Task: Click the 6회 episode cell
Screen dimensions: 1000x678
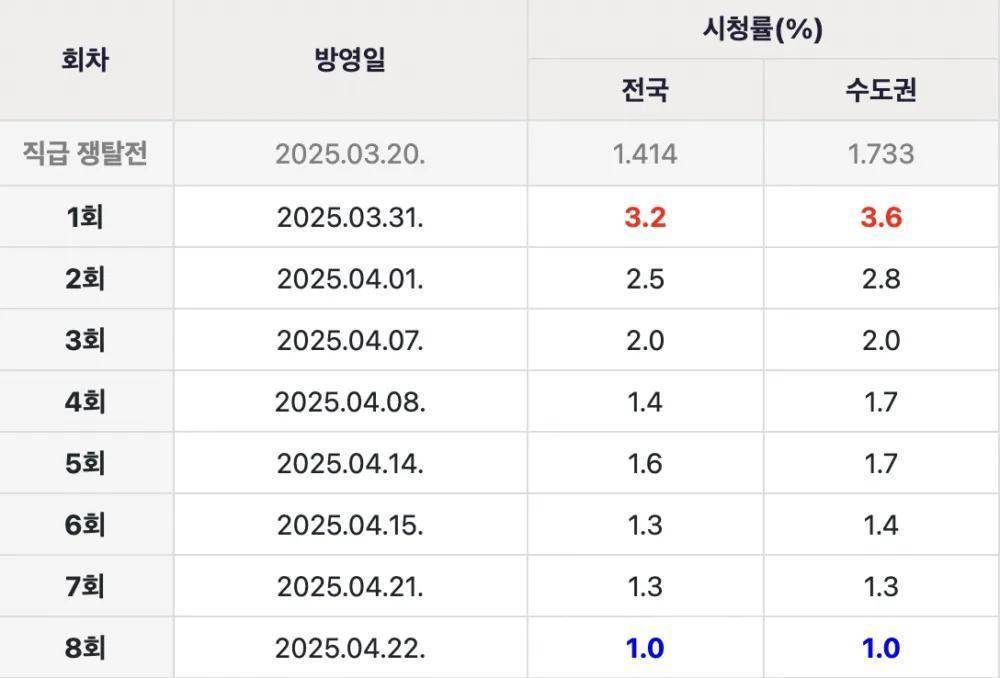Action: [x=85, y=525]
